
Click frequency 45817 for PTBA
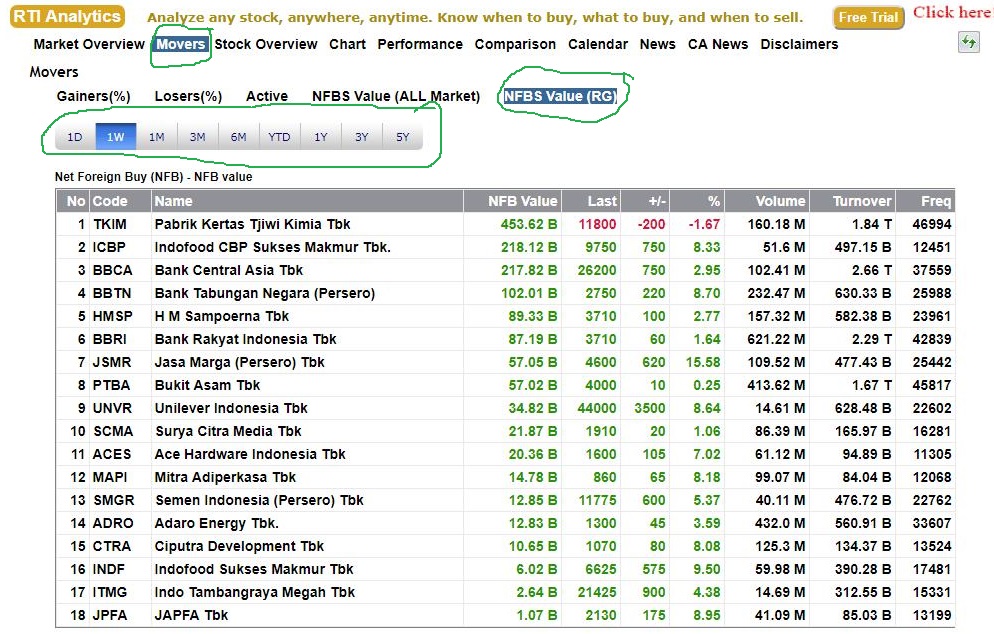(932, 385)
